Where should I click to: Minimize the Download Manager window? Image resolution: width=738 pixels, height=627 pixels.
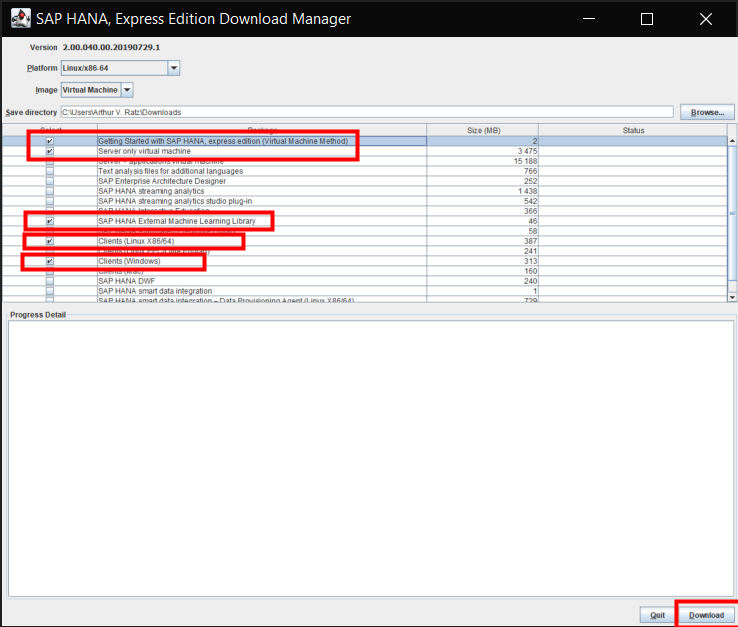[x=589, y=19]
